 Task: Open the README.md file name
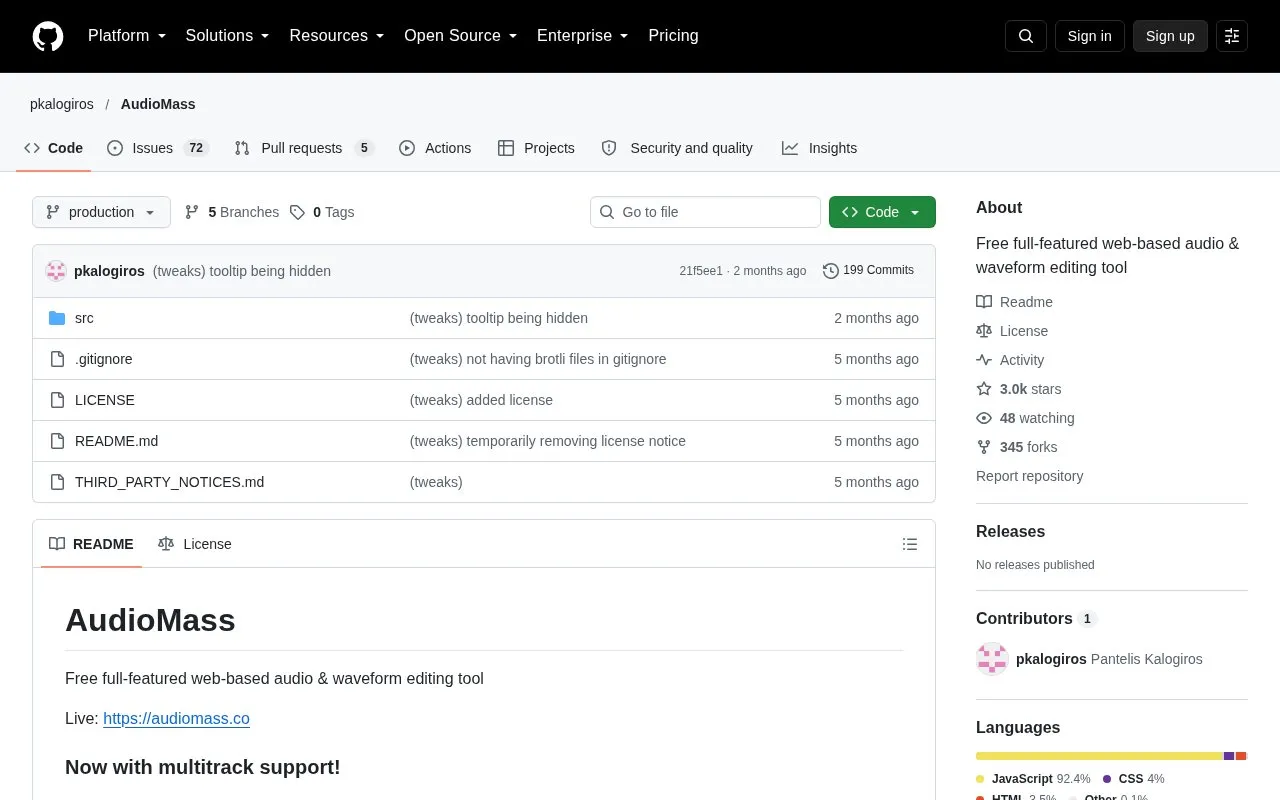116,441
